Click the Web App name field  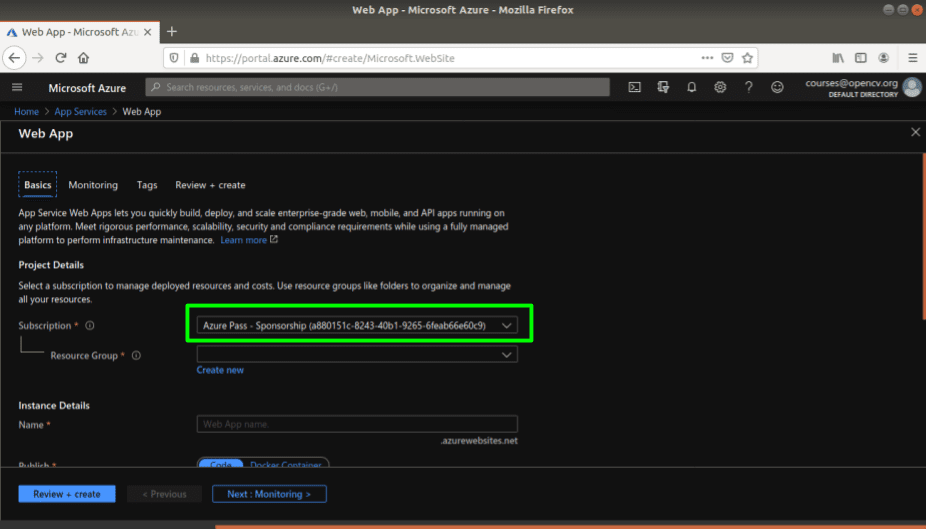(x=357, y=424)
